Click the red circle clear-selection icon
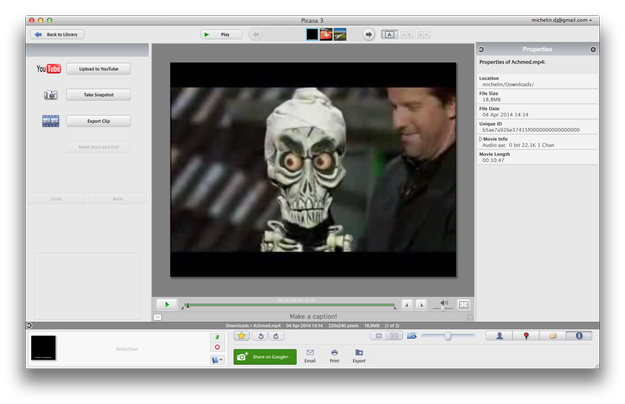 (x=217, y=347)
